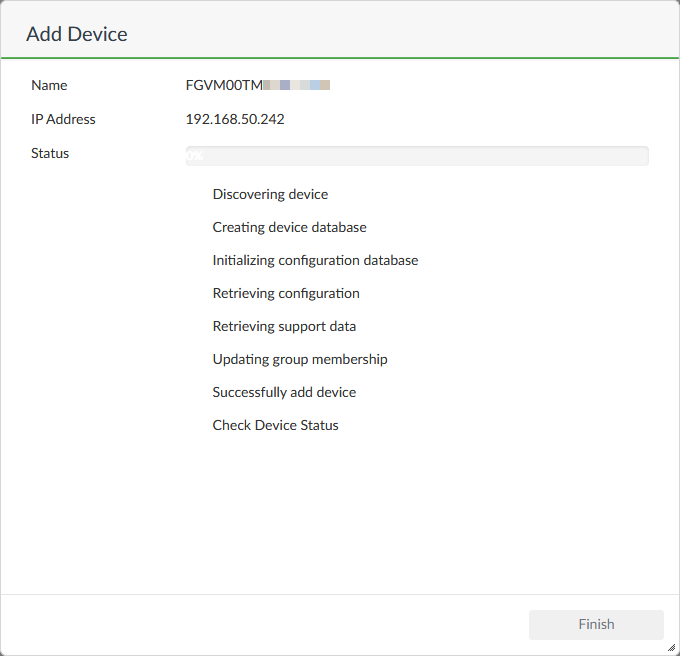Image resolution: width=680 pixels, height=656 pixels.
Task: Click the Status field label
Action: click(x=50, y=153)
